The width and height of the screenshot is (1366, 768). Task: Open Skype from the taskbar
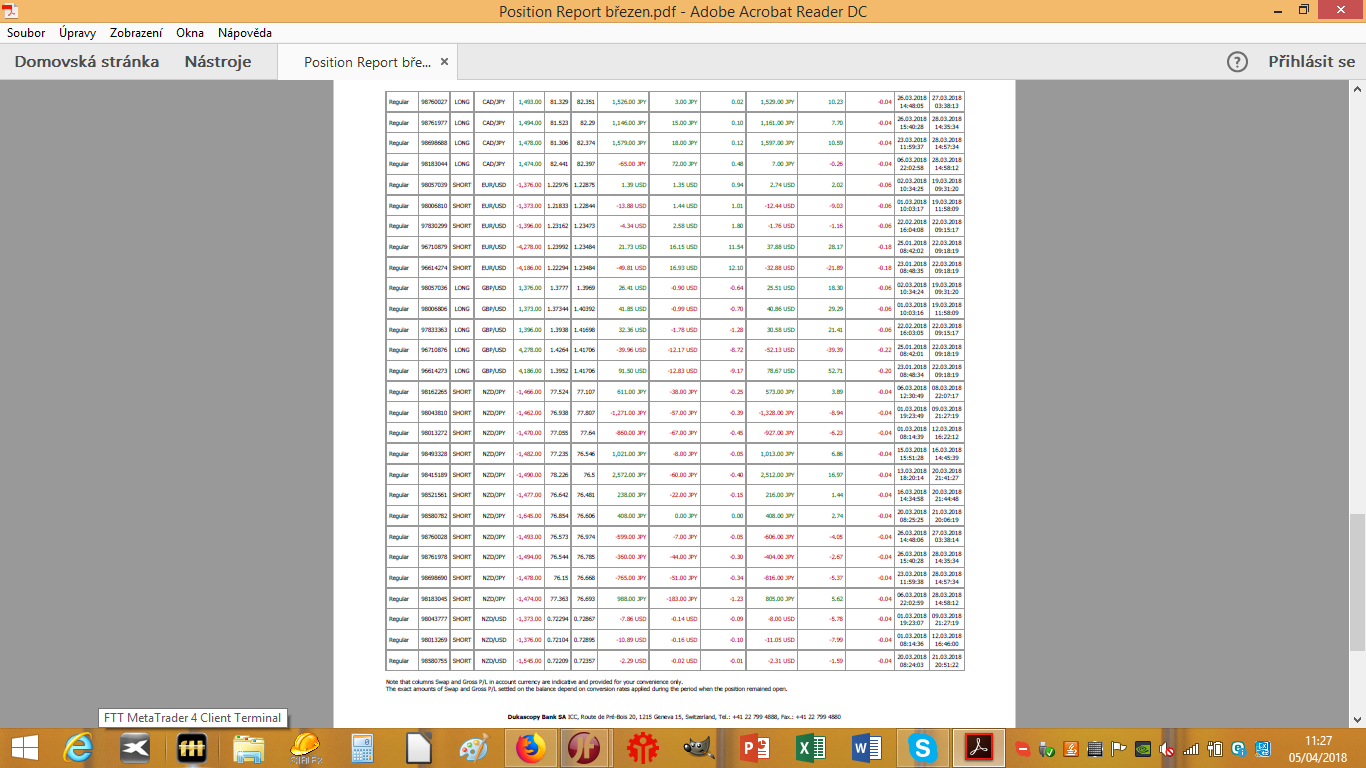point(919,748)
